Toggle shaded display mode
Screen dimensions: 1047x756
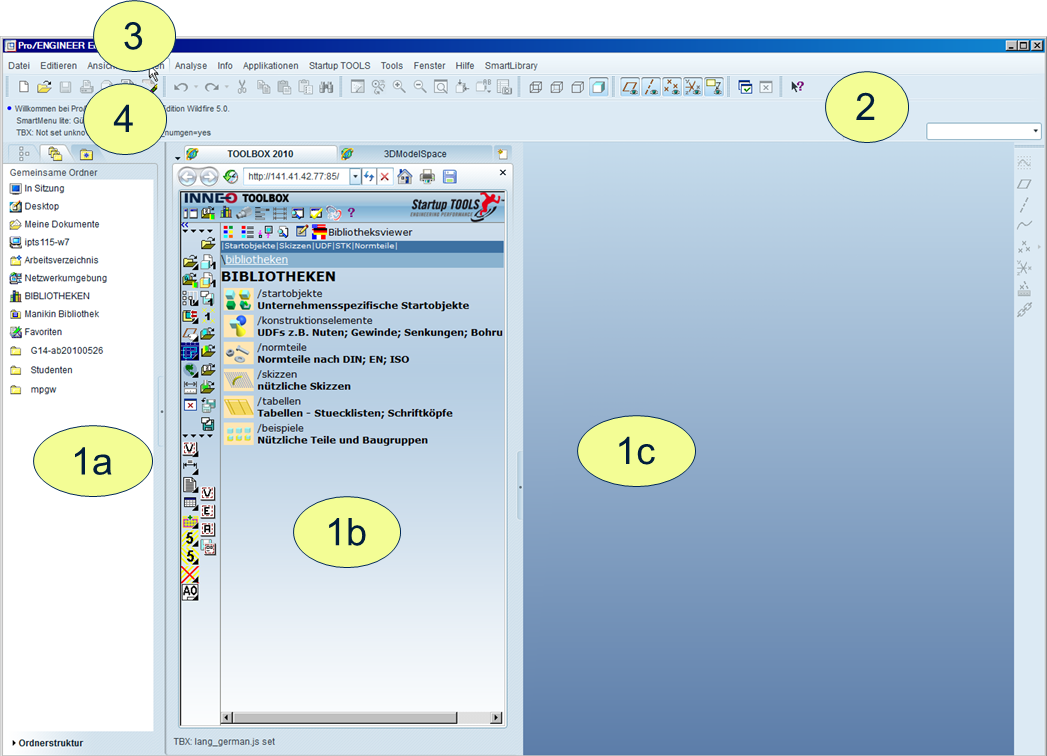click(599, 87)
